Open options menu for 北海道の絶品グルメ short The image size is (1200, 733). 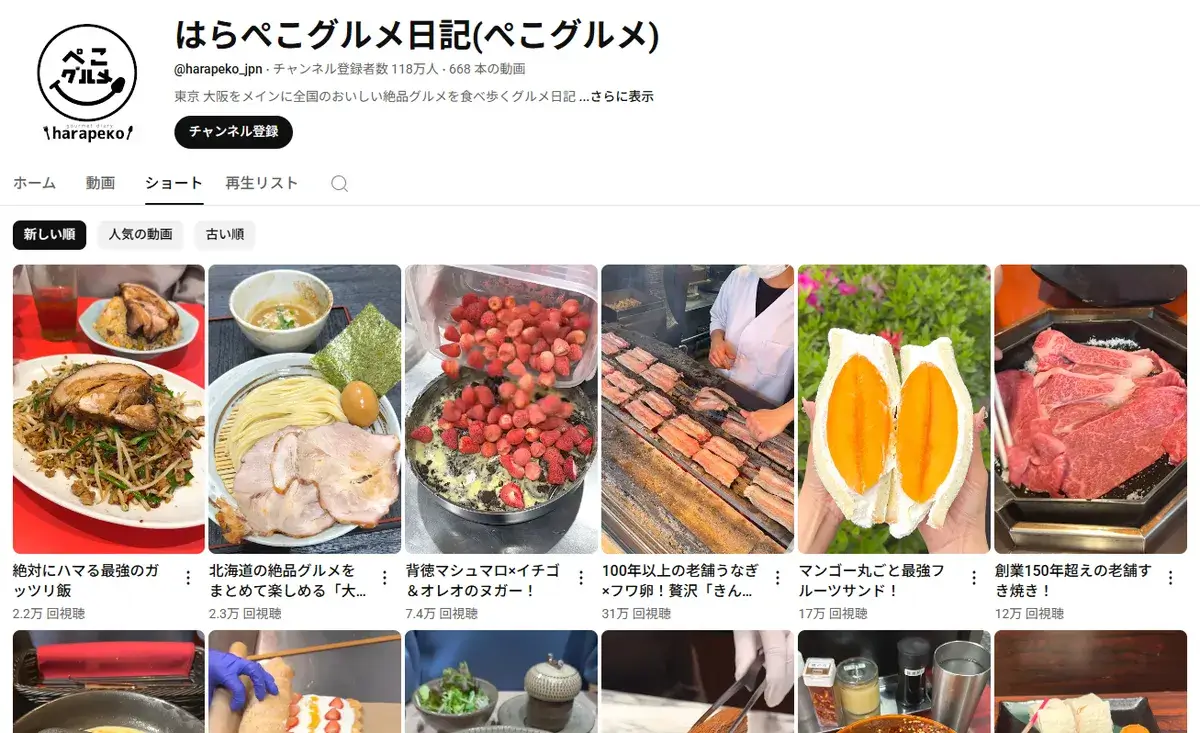tap(384, 578)
